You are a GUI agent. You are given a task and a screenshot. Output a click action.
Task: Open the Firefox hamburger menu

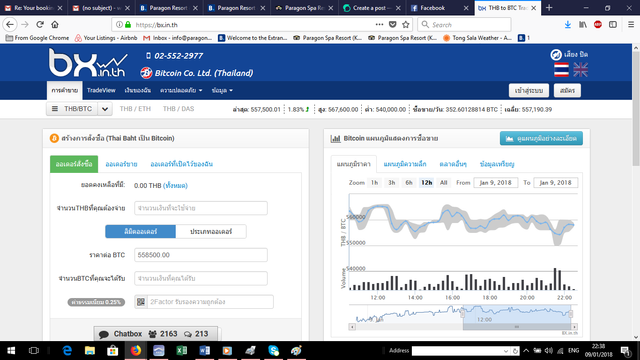[631, 24]
